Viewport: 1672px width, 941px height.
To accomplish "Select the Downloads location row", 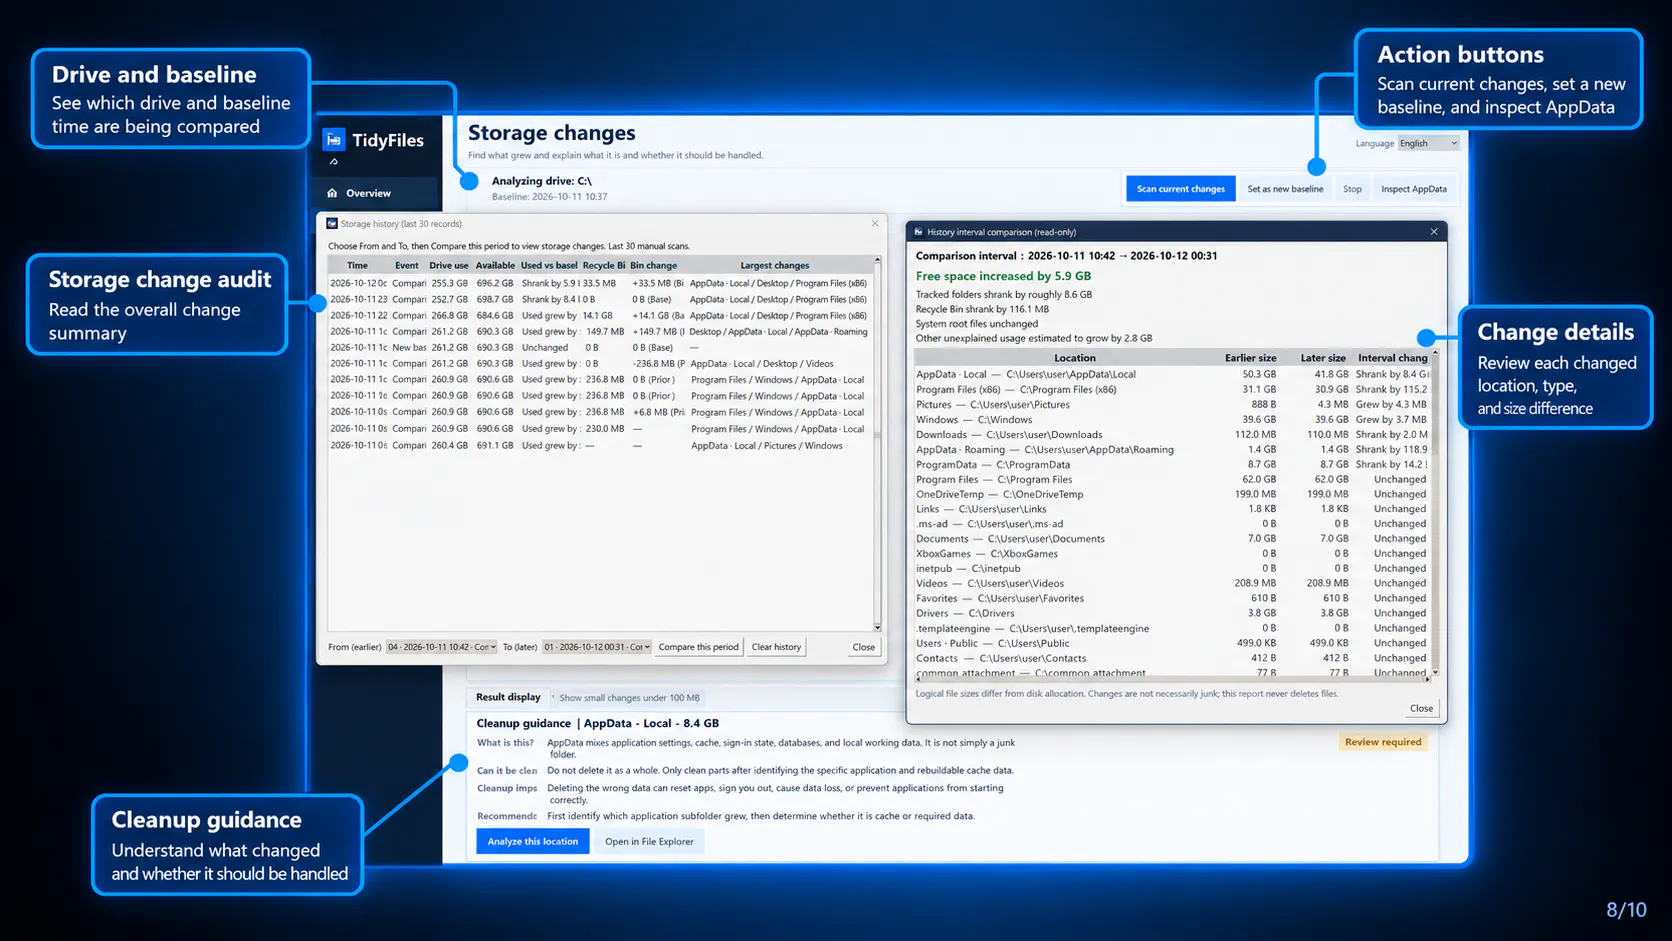I will coord(1172,434).
